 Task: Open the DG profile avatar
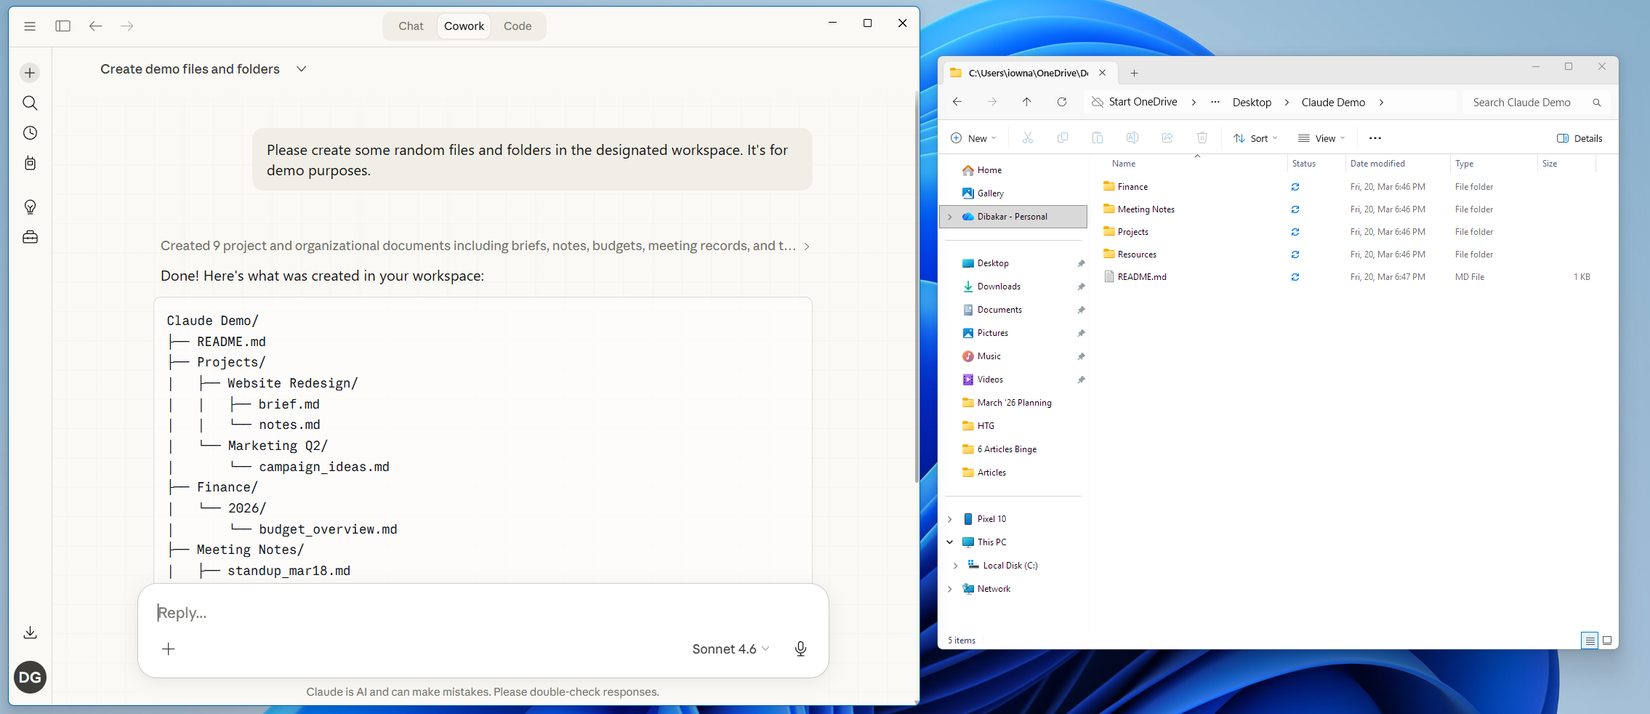[x=30, y=677]
